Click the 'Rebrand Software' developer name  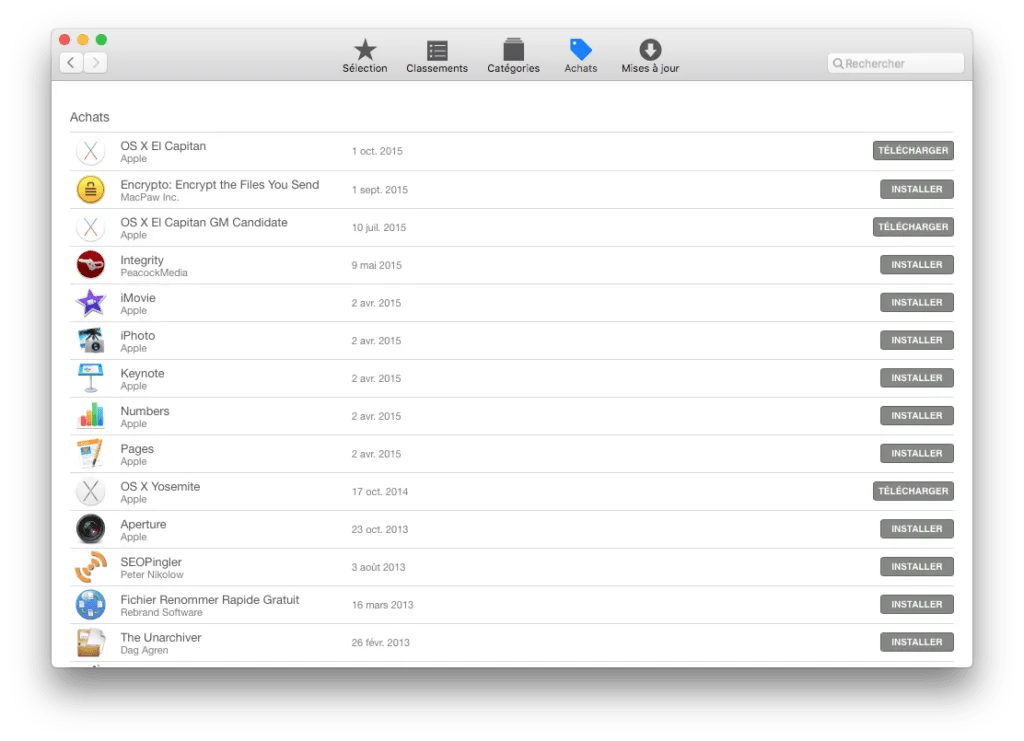pos(161,612)
